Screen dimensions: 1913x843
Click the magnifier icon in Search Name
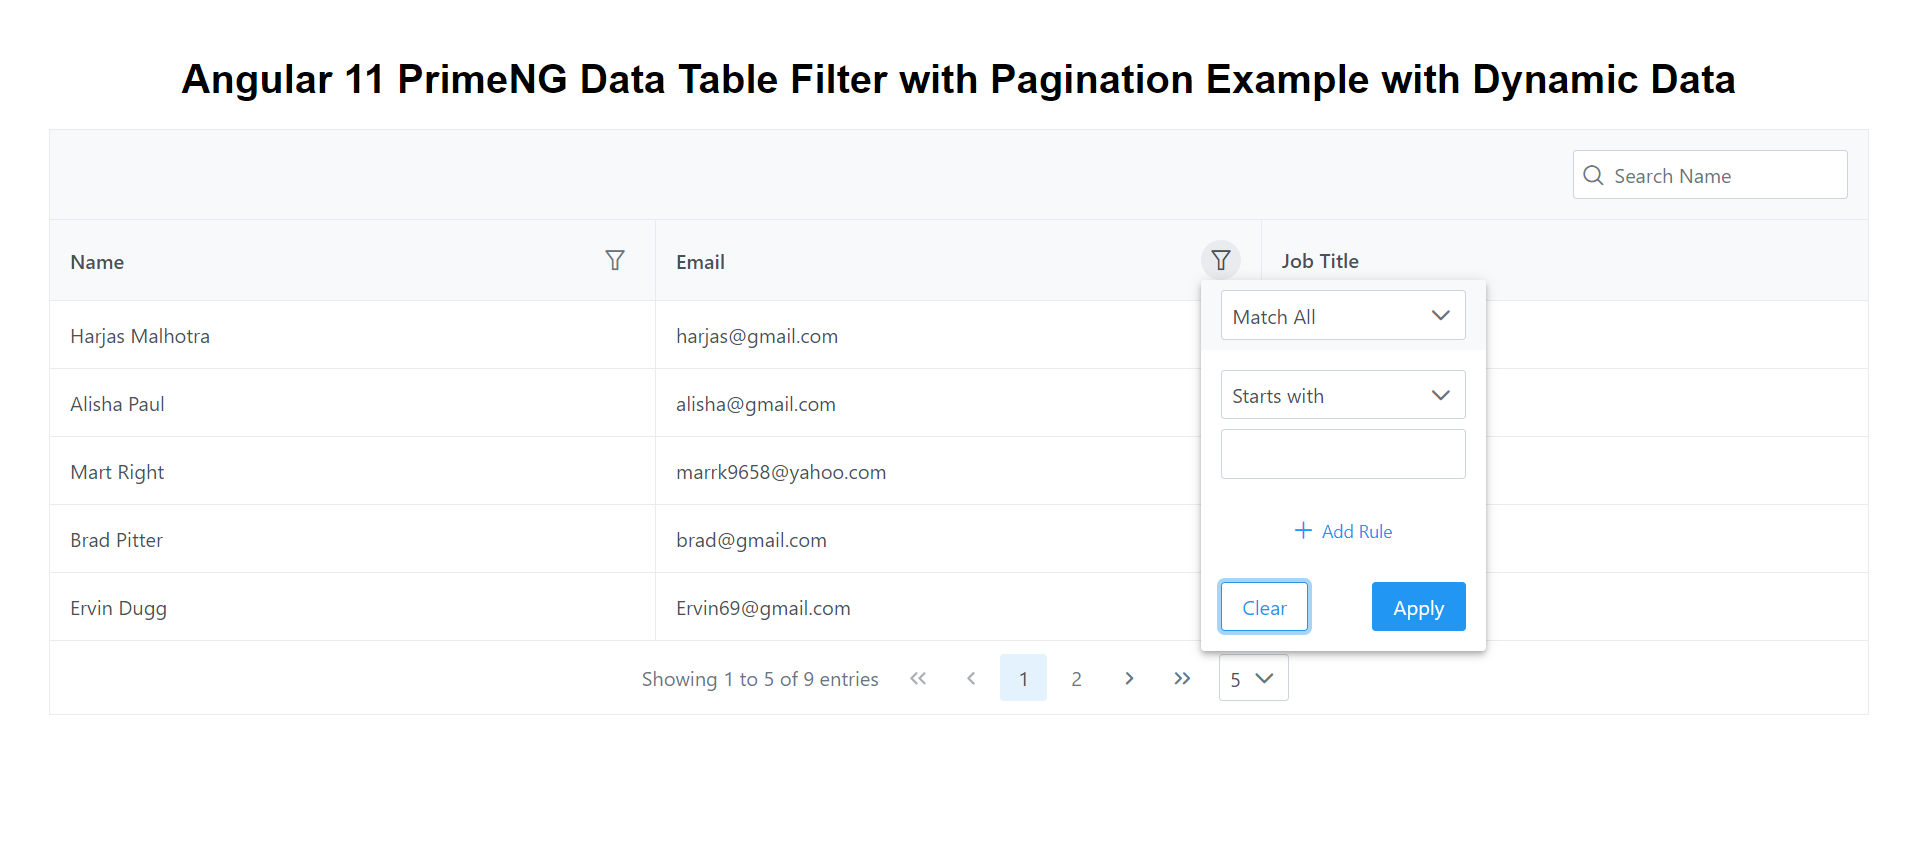click(x=1594, y=174)
